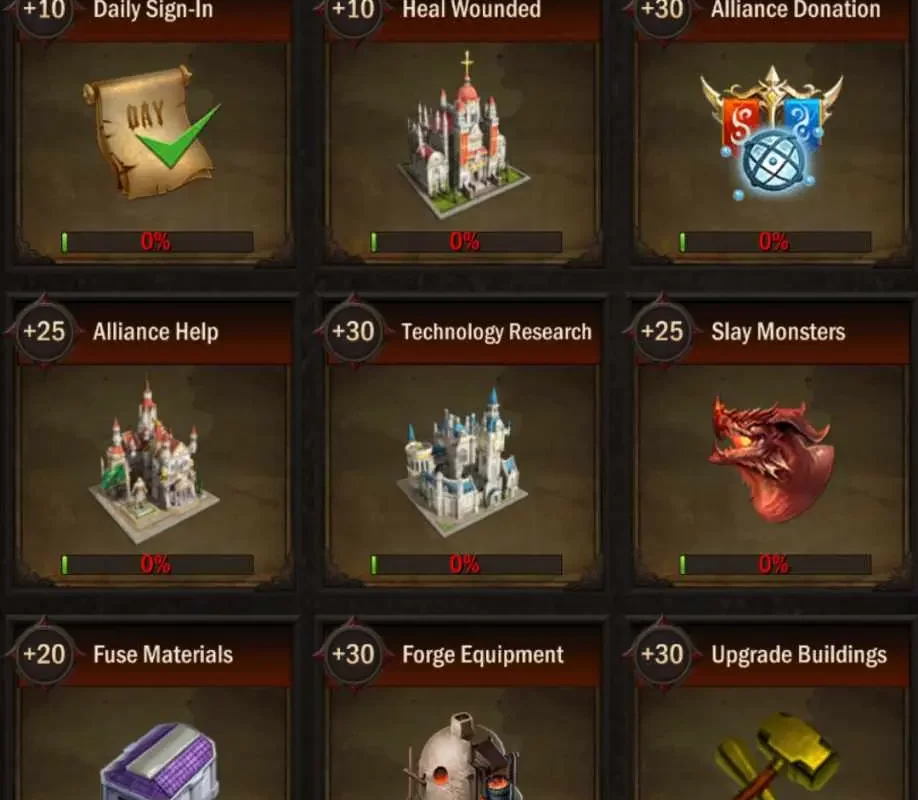The image size is (918, 800).
Task: Select the Upgrade Buildings golden hammer icon
Action: [x=776, y=755]
